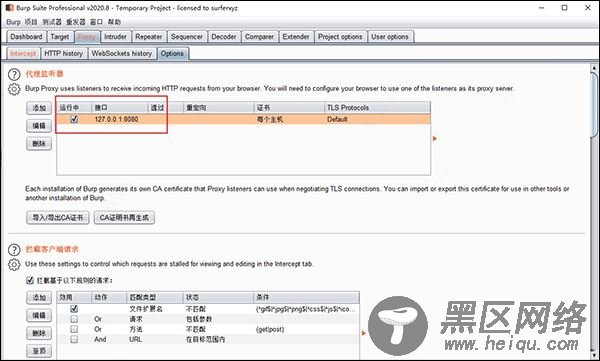Disable the 文件扩展名 rule checkbox
This screenshot has width=600, height=361.
pyautogui.click(x=74, y=308)
